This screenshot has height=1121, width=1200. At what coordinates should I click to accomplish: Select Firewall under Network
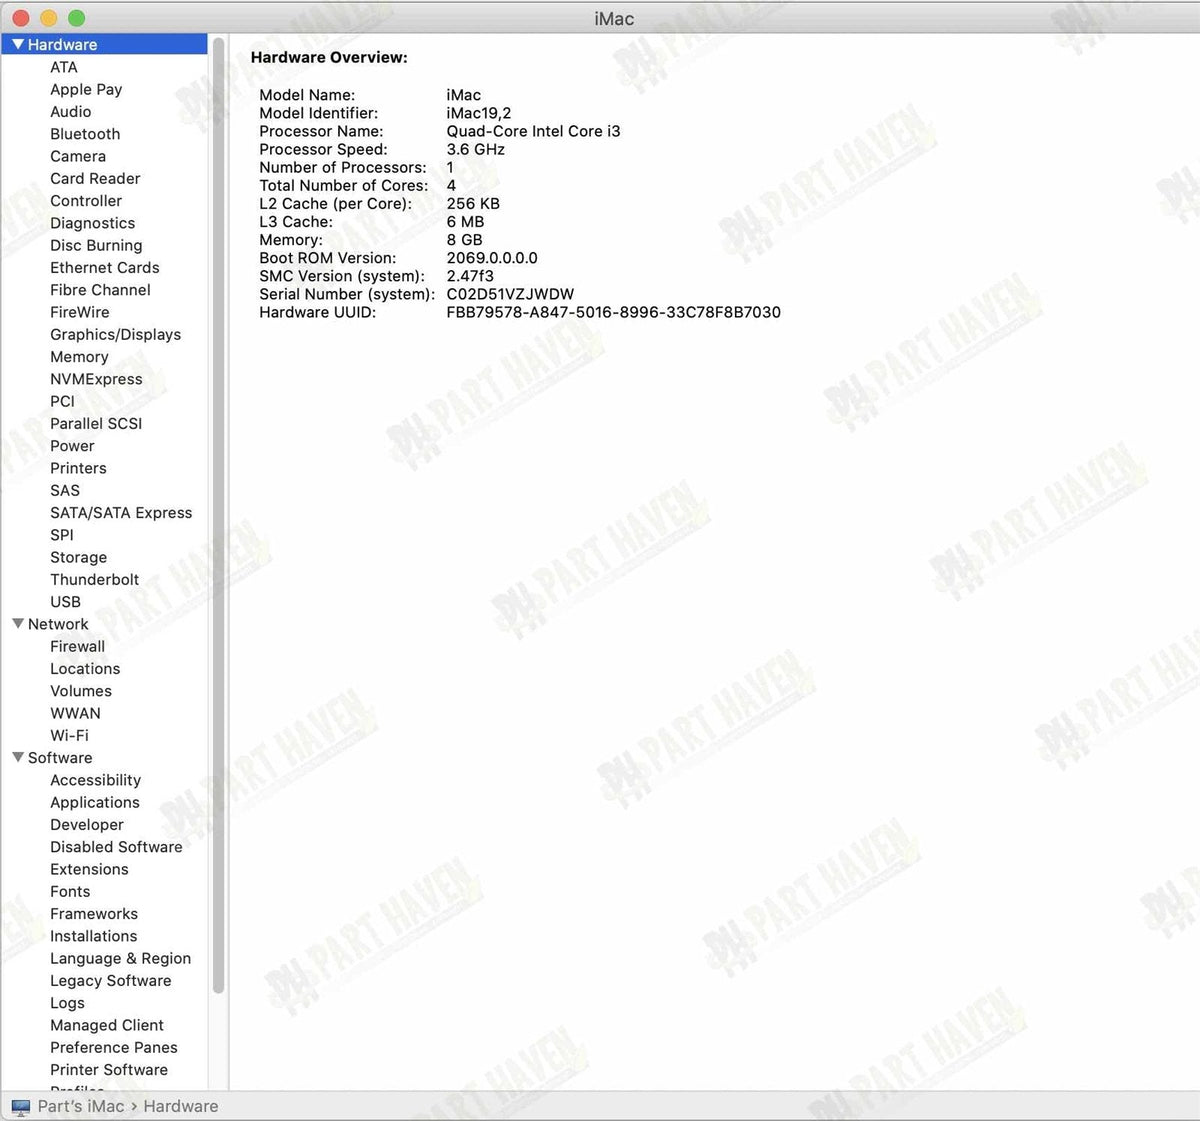[78, 646]
